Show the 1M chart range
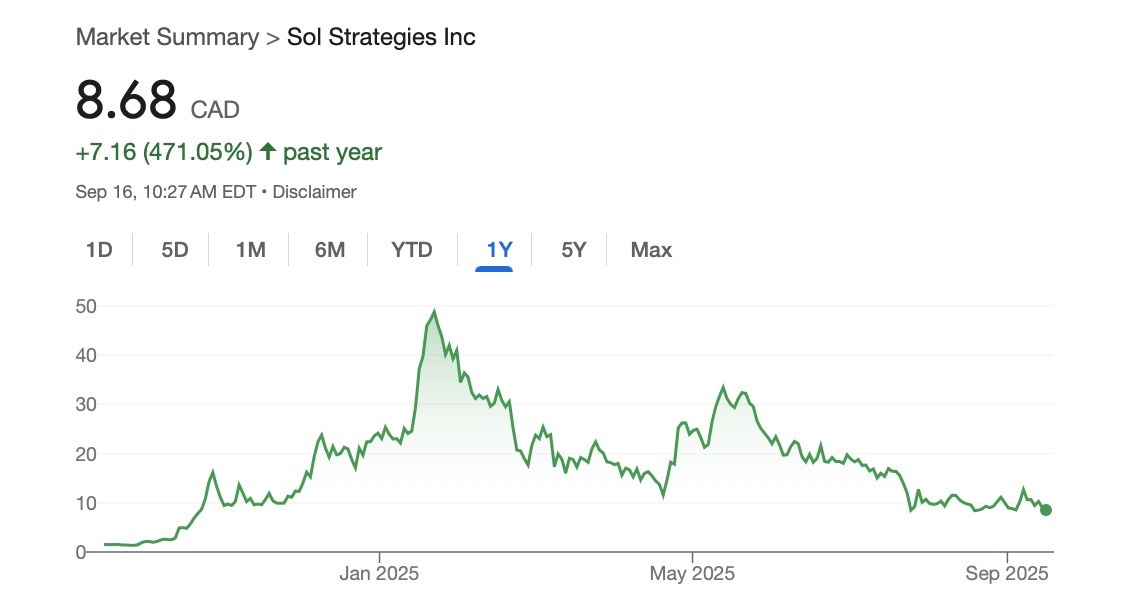This screenshot has width=1136, height=601. coord(250,250)
